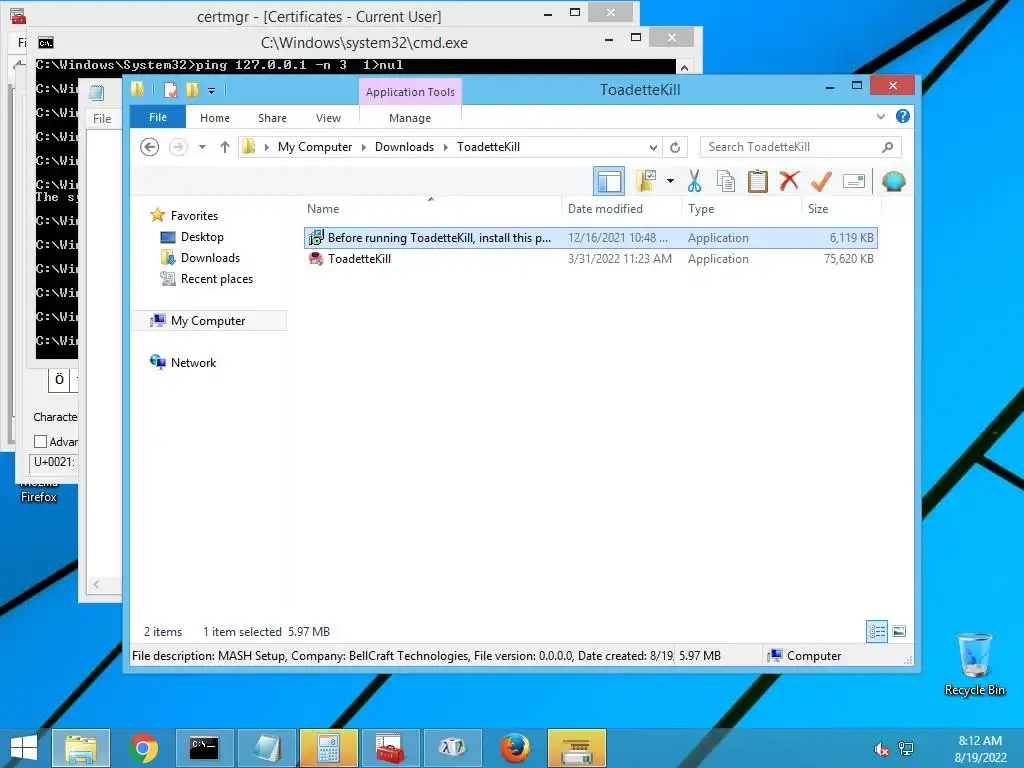Open the Manage ribbon tab
This screenshot has width=1024, height=768.
click(x=409, y=118)
